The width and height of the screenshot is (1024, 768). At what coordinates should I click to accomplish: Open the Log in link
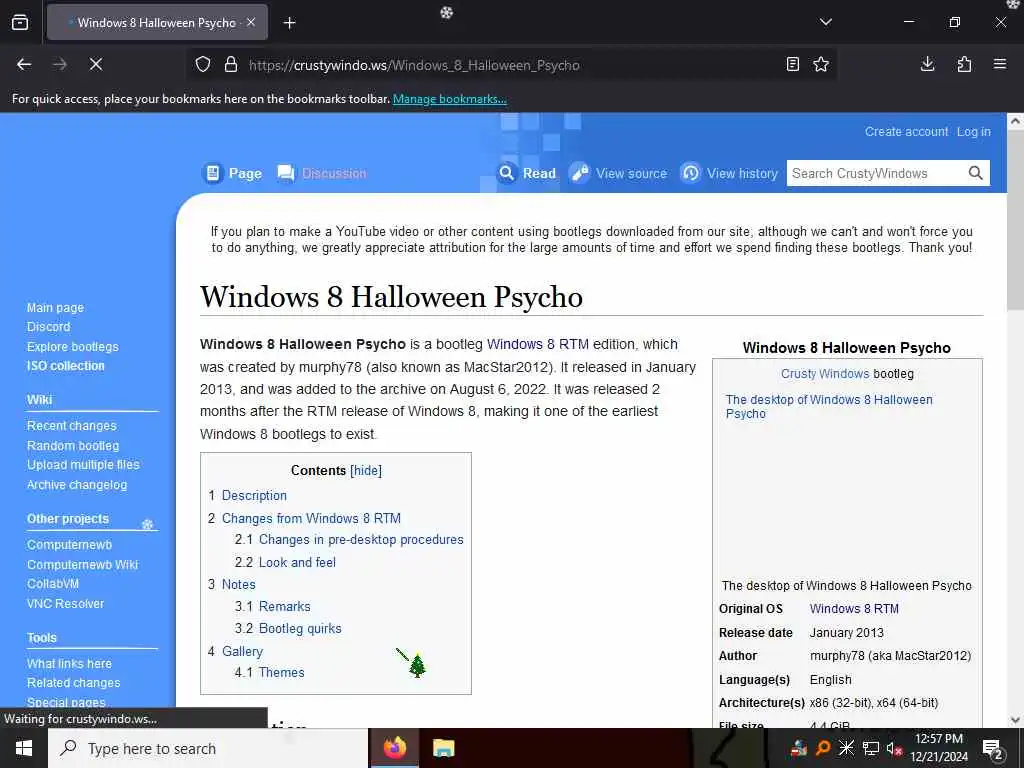pos(973,131)
